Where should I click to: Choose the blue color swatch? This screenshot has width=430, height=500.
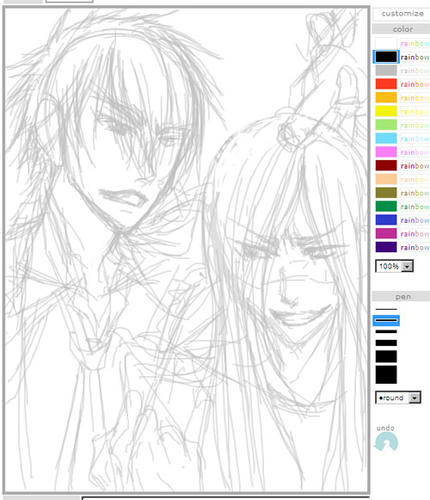(x=386, y=220)
